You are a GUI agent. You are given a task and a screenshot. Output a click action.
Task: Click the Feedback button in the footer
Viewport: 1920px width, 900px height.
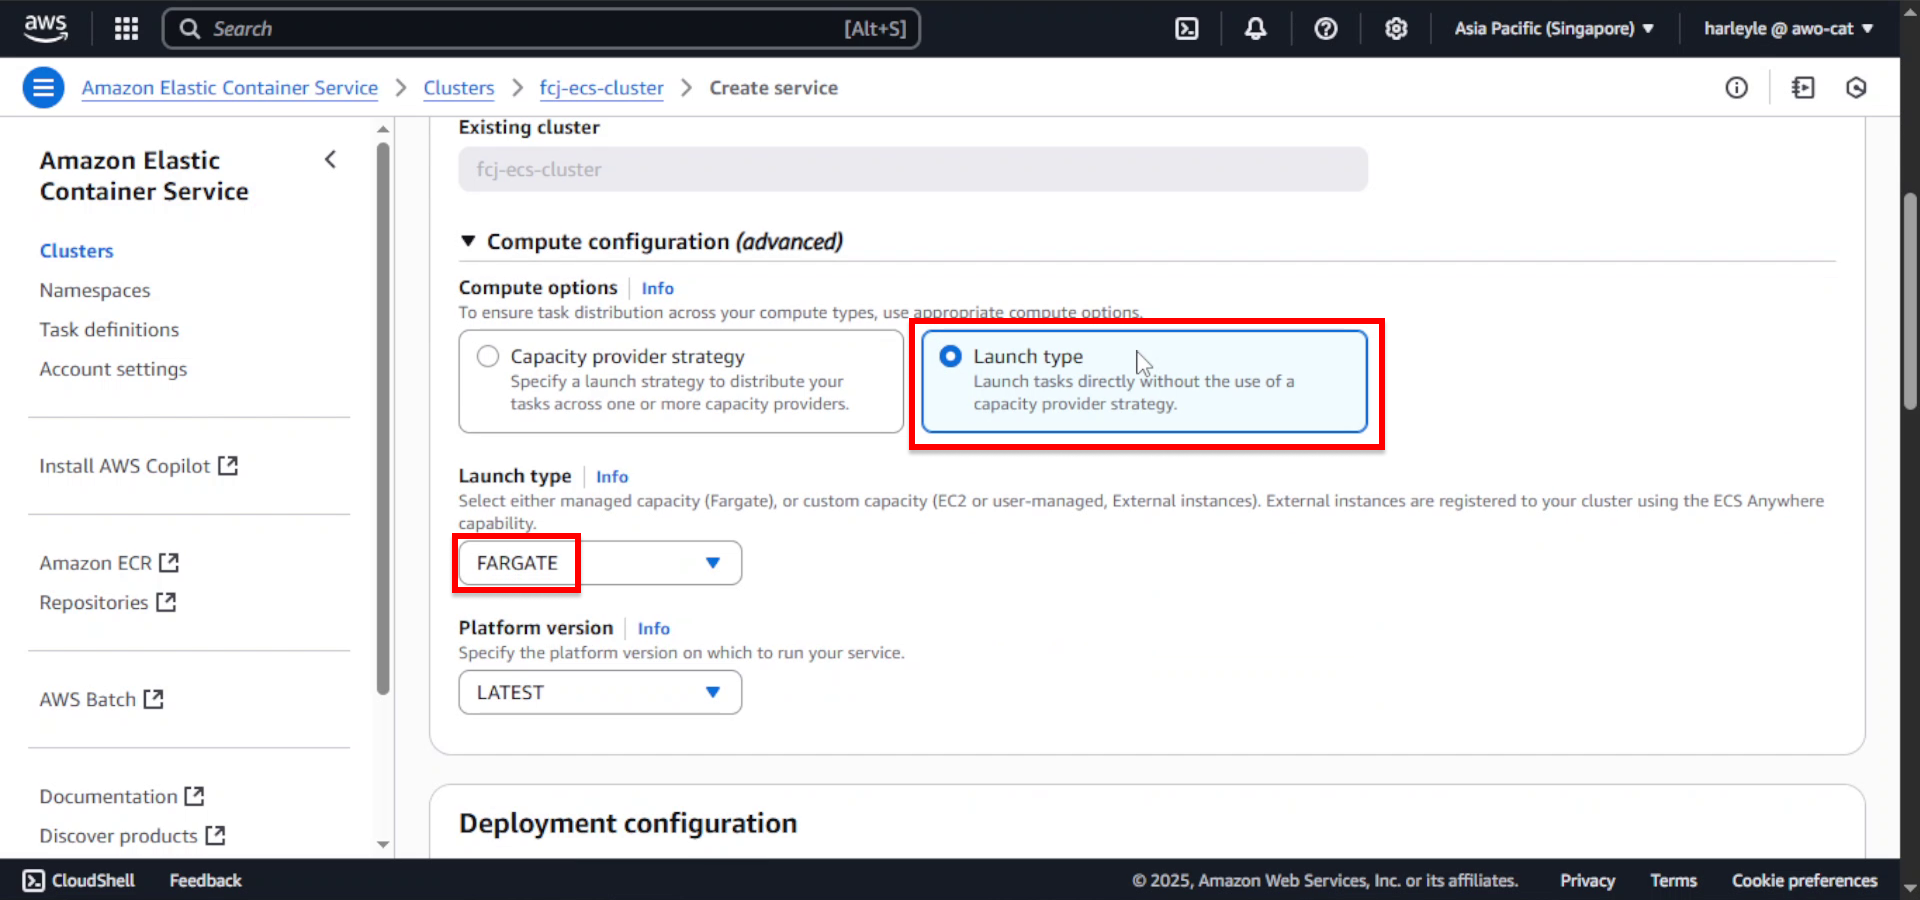[205, 880]
